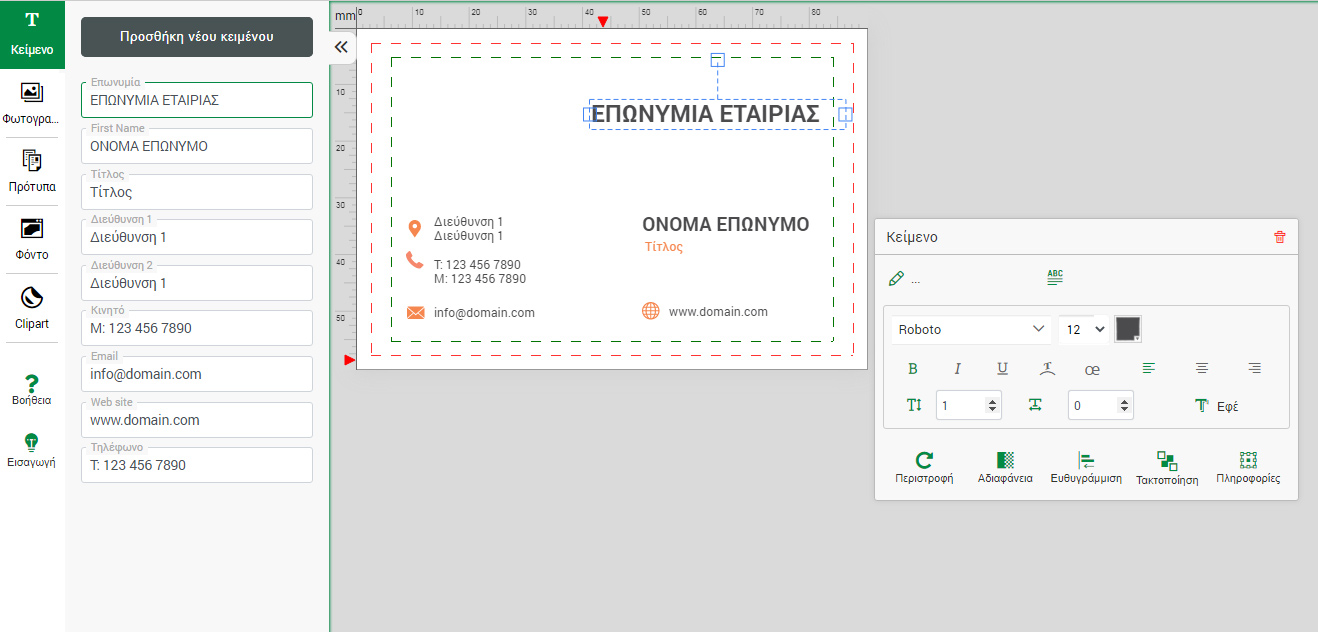This screenshot has height=632, width=1318.
Task: Open the font size 12 dropdown
Action: coord(1085,329)
